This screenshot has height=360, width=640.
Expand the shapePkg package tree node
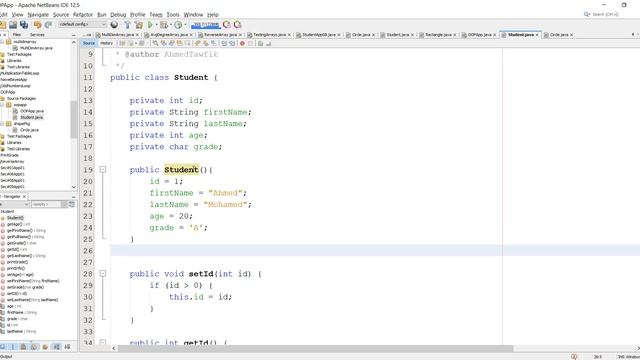(x=2, y=123)
